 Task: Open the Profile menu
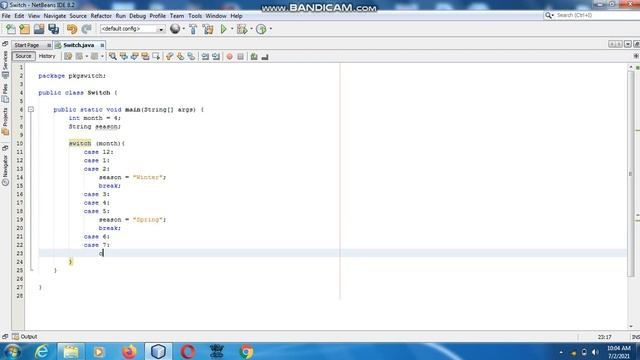(x=158, y=16)
